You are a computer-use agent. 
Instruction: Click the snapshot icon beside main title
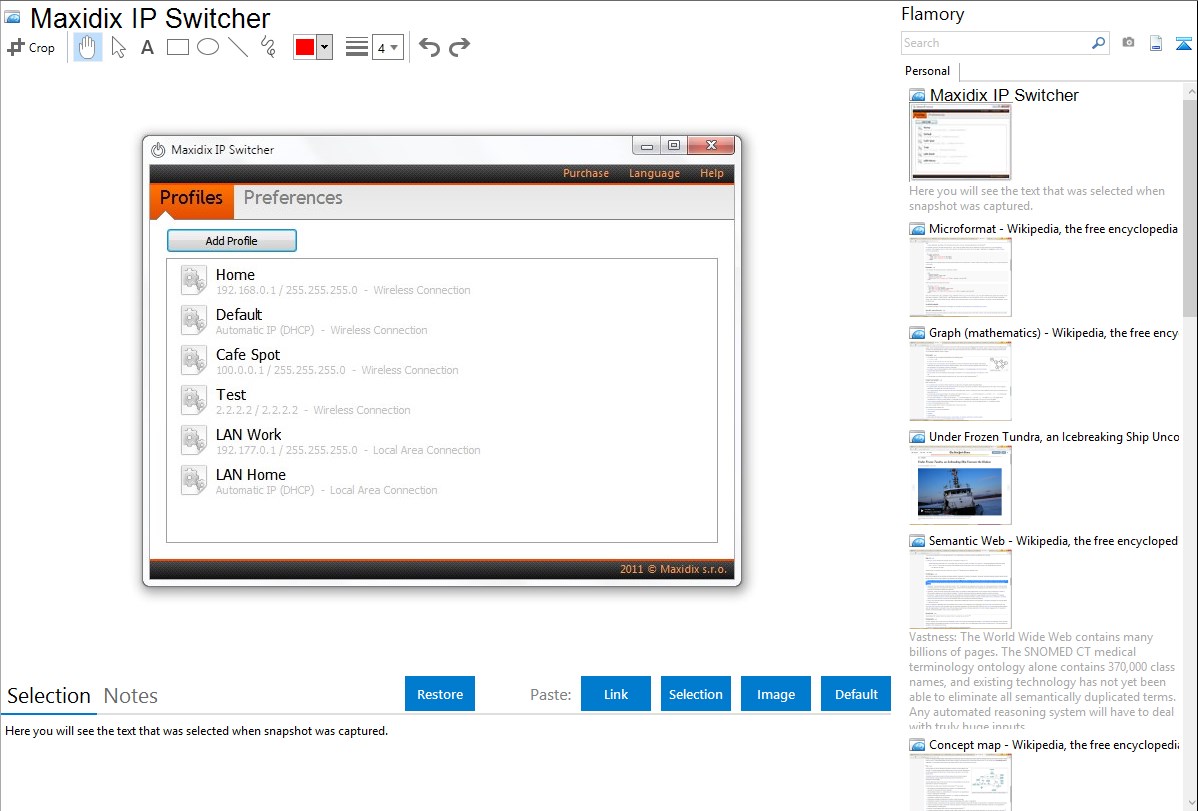point(12,17)
